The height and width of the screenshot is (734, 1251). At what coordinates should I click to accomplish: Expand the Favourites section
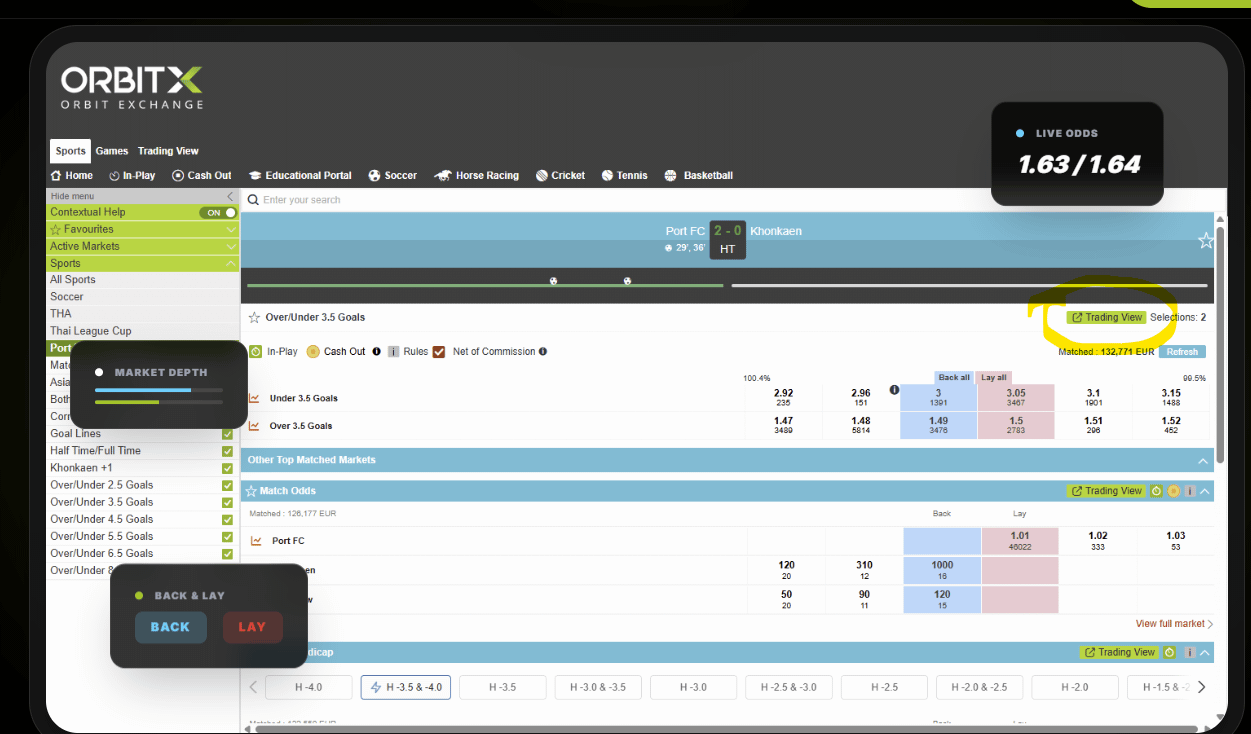point(231,229)
